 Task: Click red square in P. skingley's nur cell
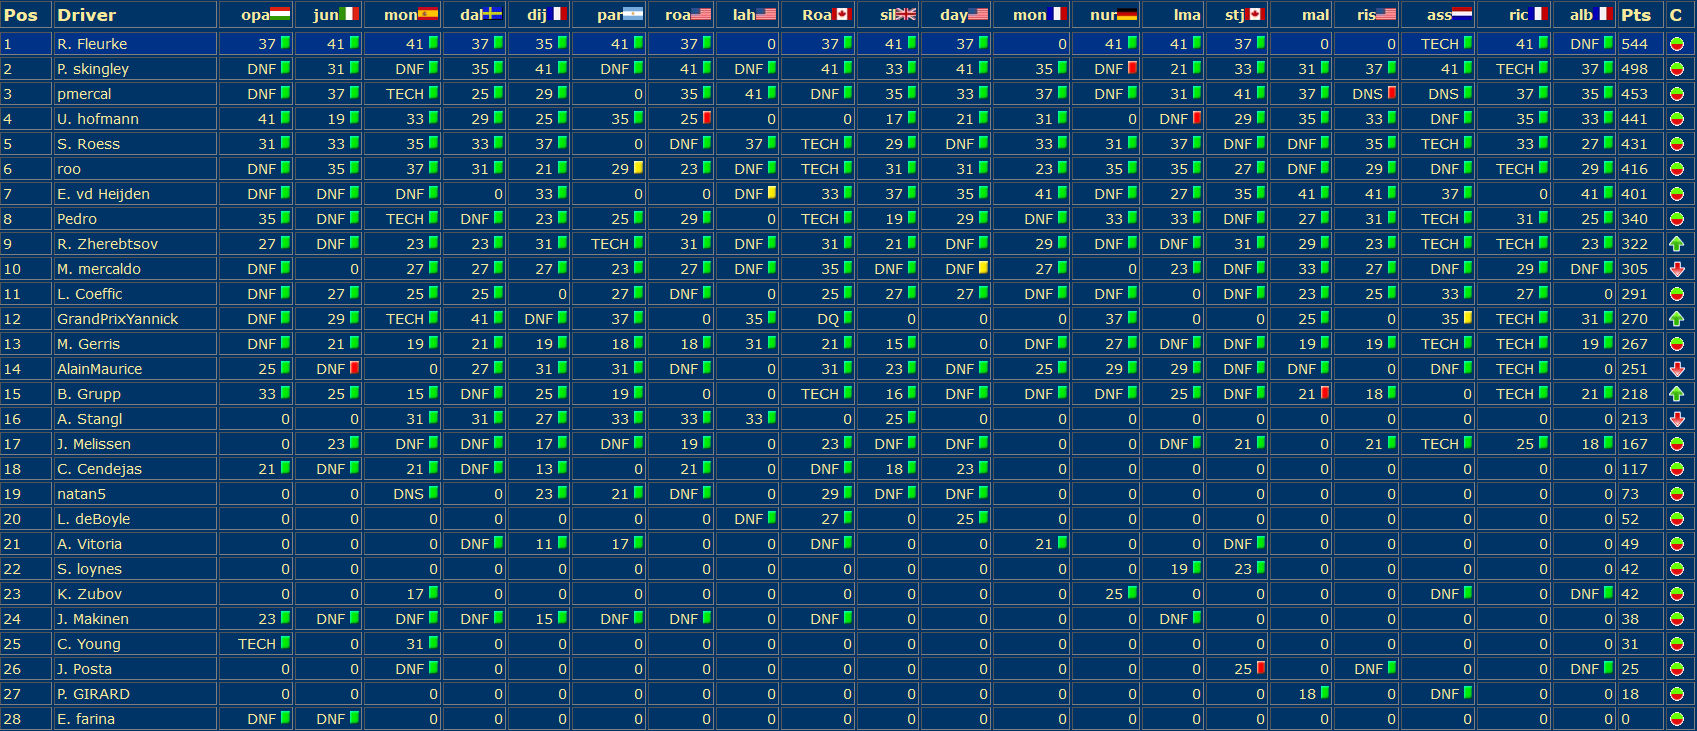pos(1133,68)
